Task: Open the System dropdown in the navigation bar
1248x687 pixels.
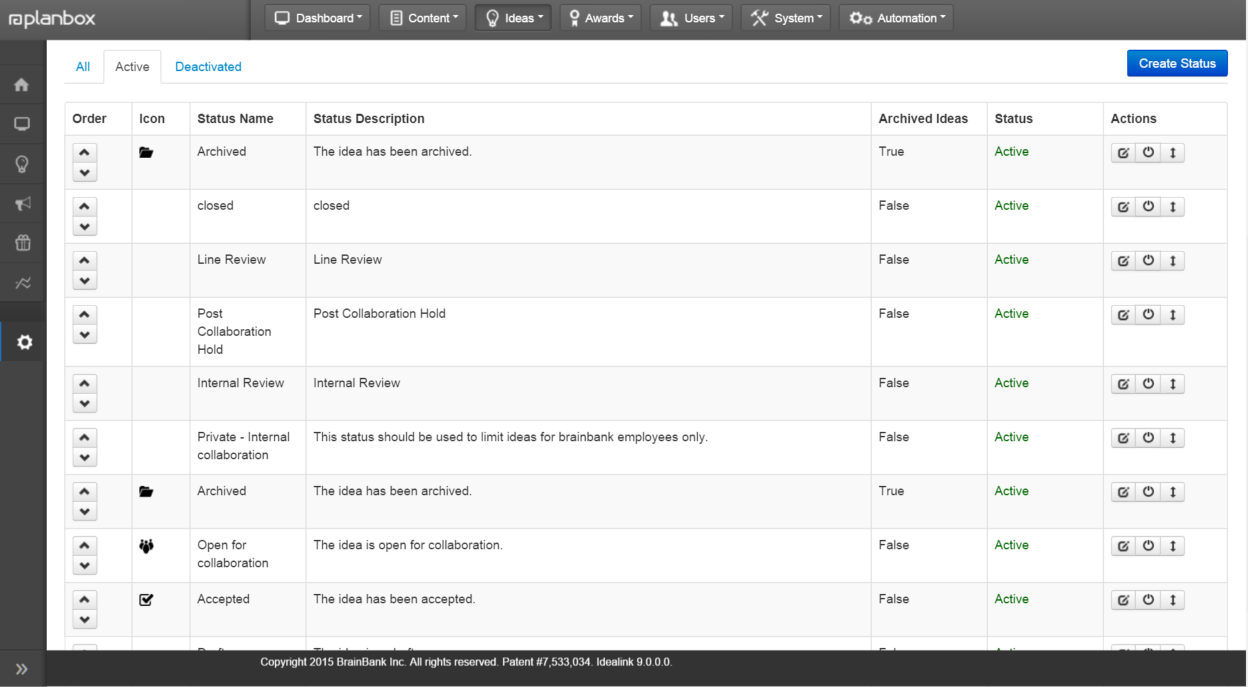Action: (786, 17)
